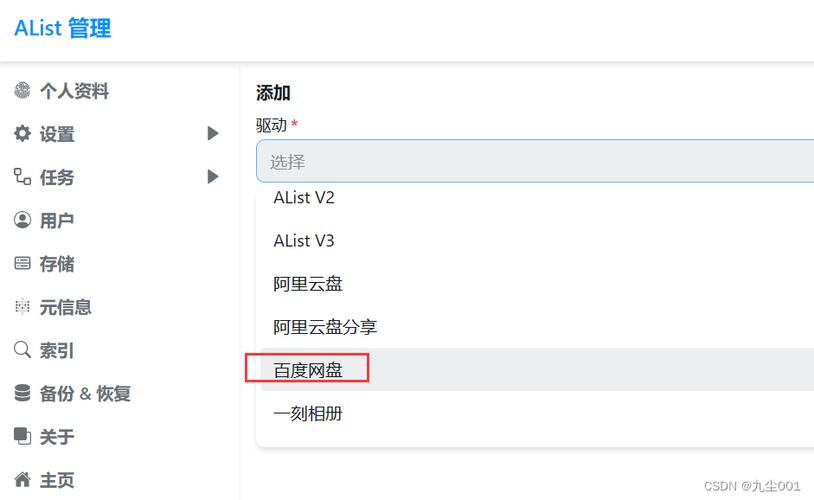This screenshot has width=814, height=500.
Task: Click the 元信息 grid icon
Action: [x=22, y=306]
